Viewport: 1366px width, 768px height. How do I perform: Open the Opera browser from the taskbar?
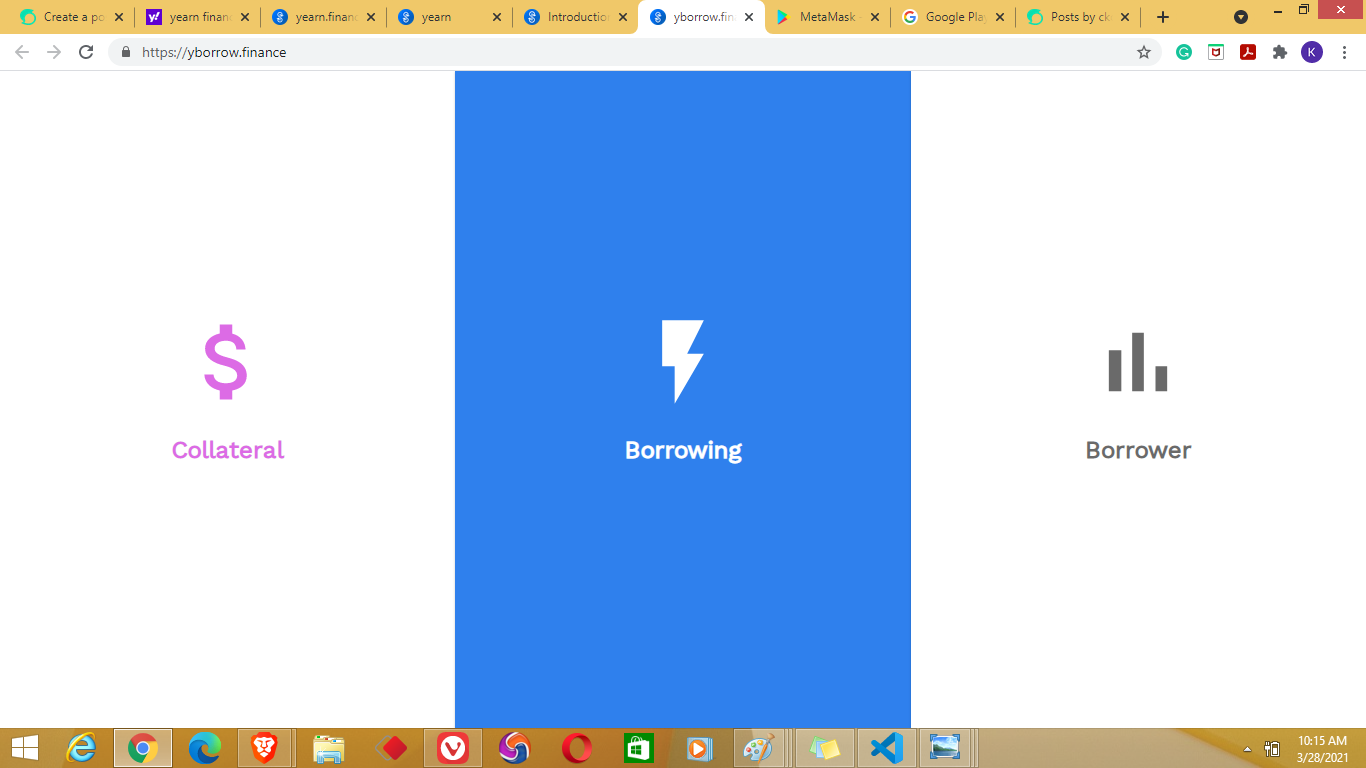pyautogui.click(x=577, y=748)
